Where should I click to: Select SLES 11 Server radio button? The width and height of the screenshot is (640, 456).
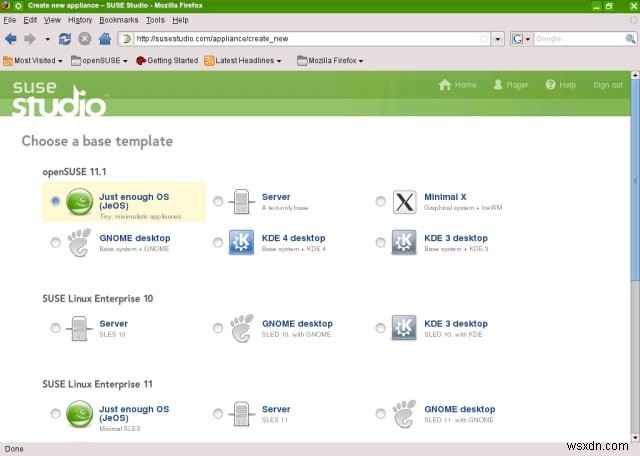point(218,414)
